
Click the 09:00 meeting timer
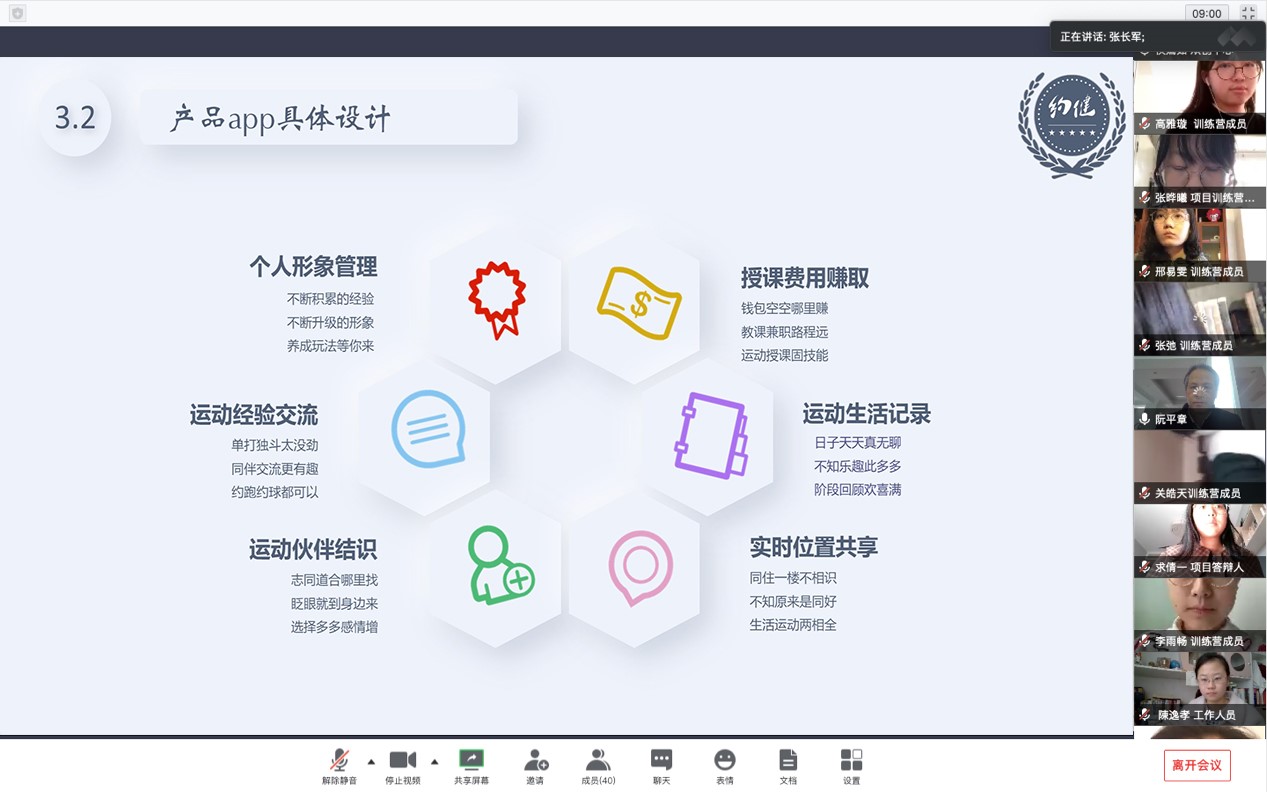tap(1207, 13)
